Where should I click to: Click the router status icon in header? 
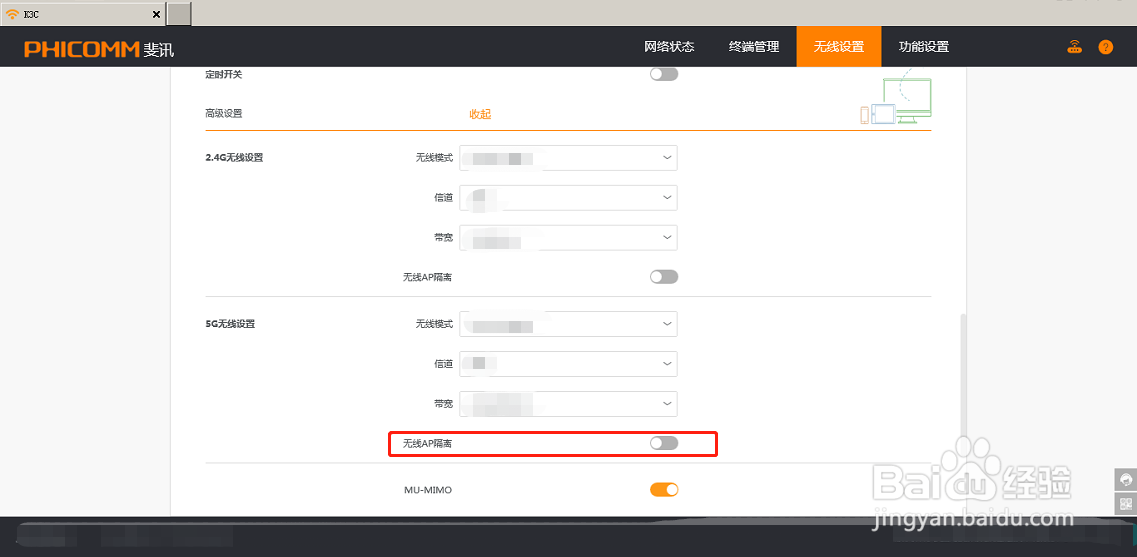click(x=1075, y=47)
